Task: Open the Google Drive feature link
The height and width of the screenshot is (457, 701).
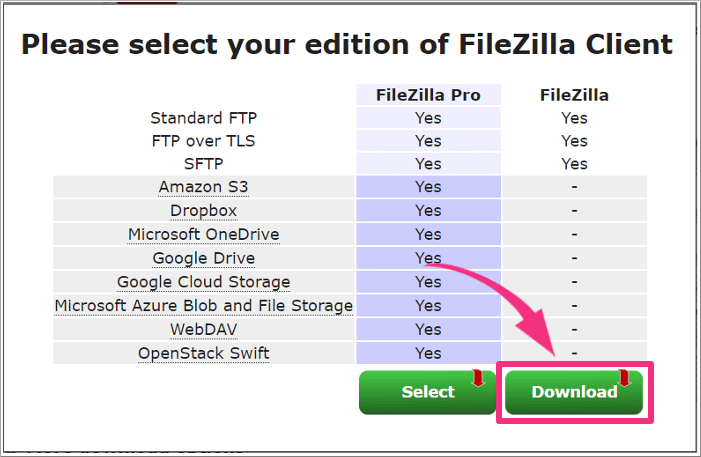Action: pyautogui.click(x=203, y=258)
